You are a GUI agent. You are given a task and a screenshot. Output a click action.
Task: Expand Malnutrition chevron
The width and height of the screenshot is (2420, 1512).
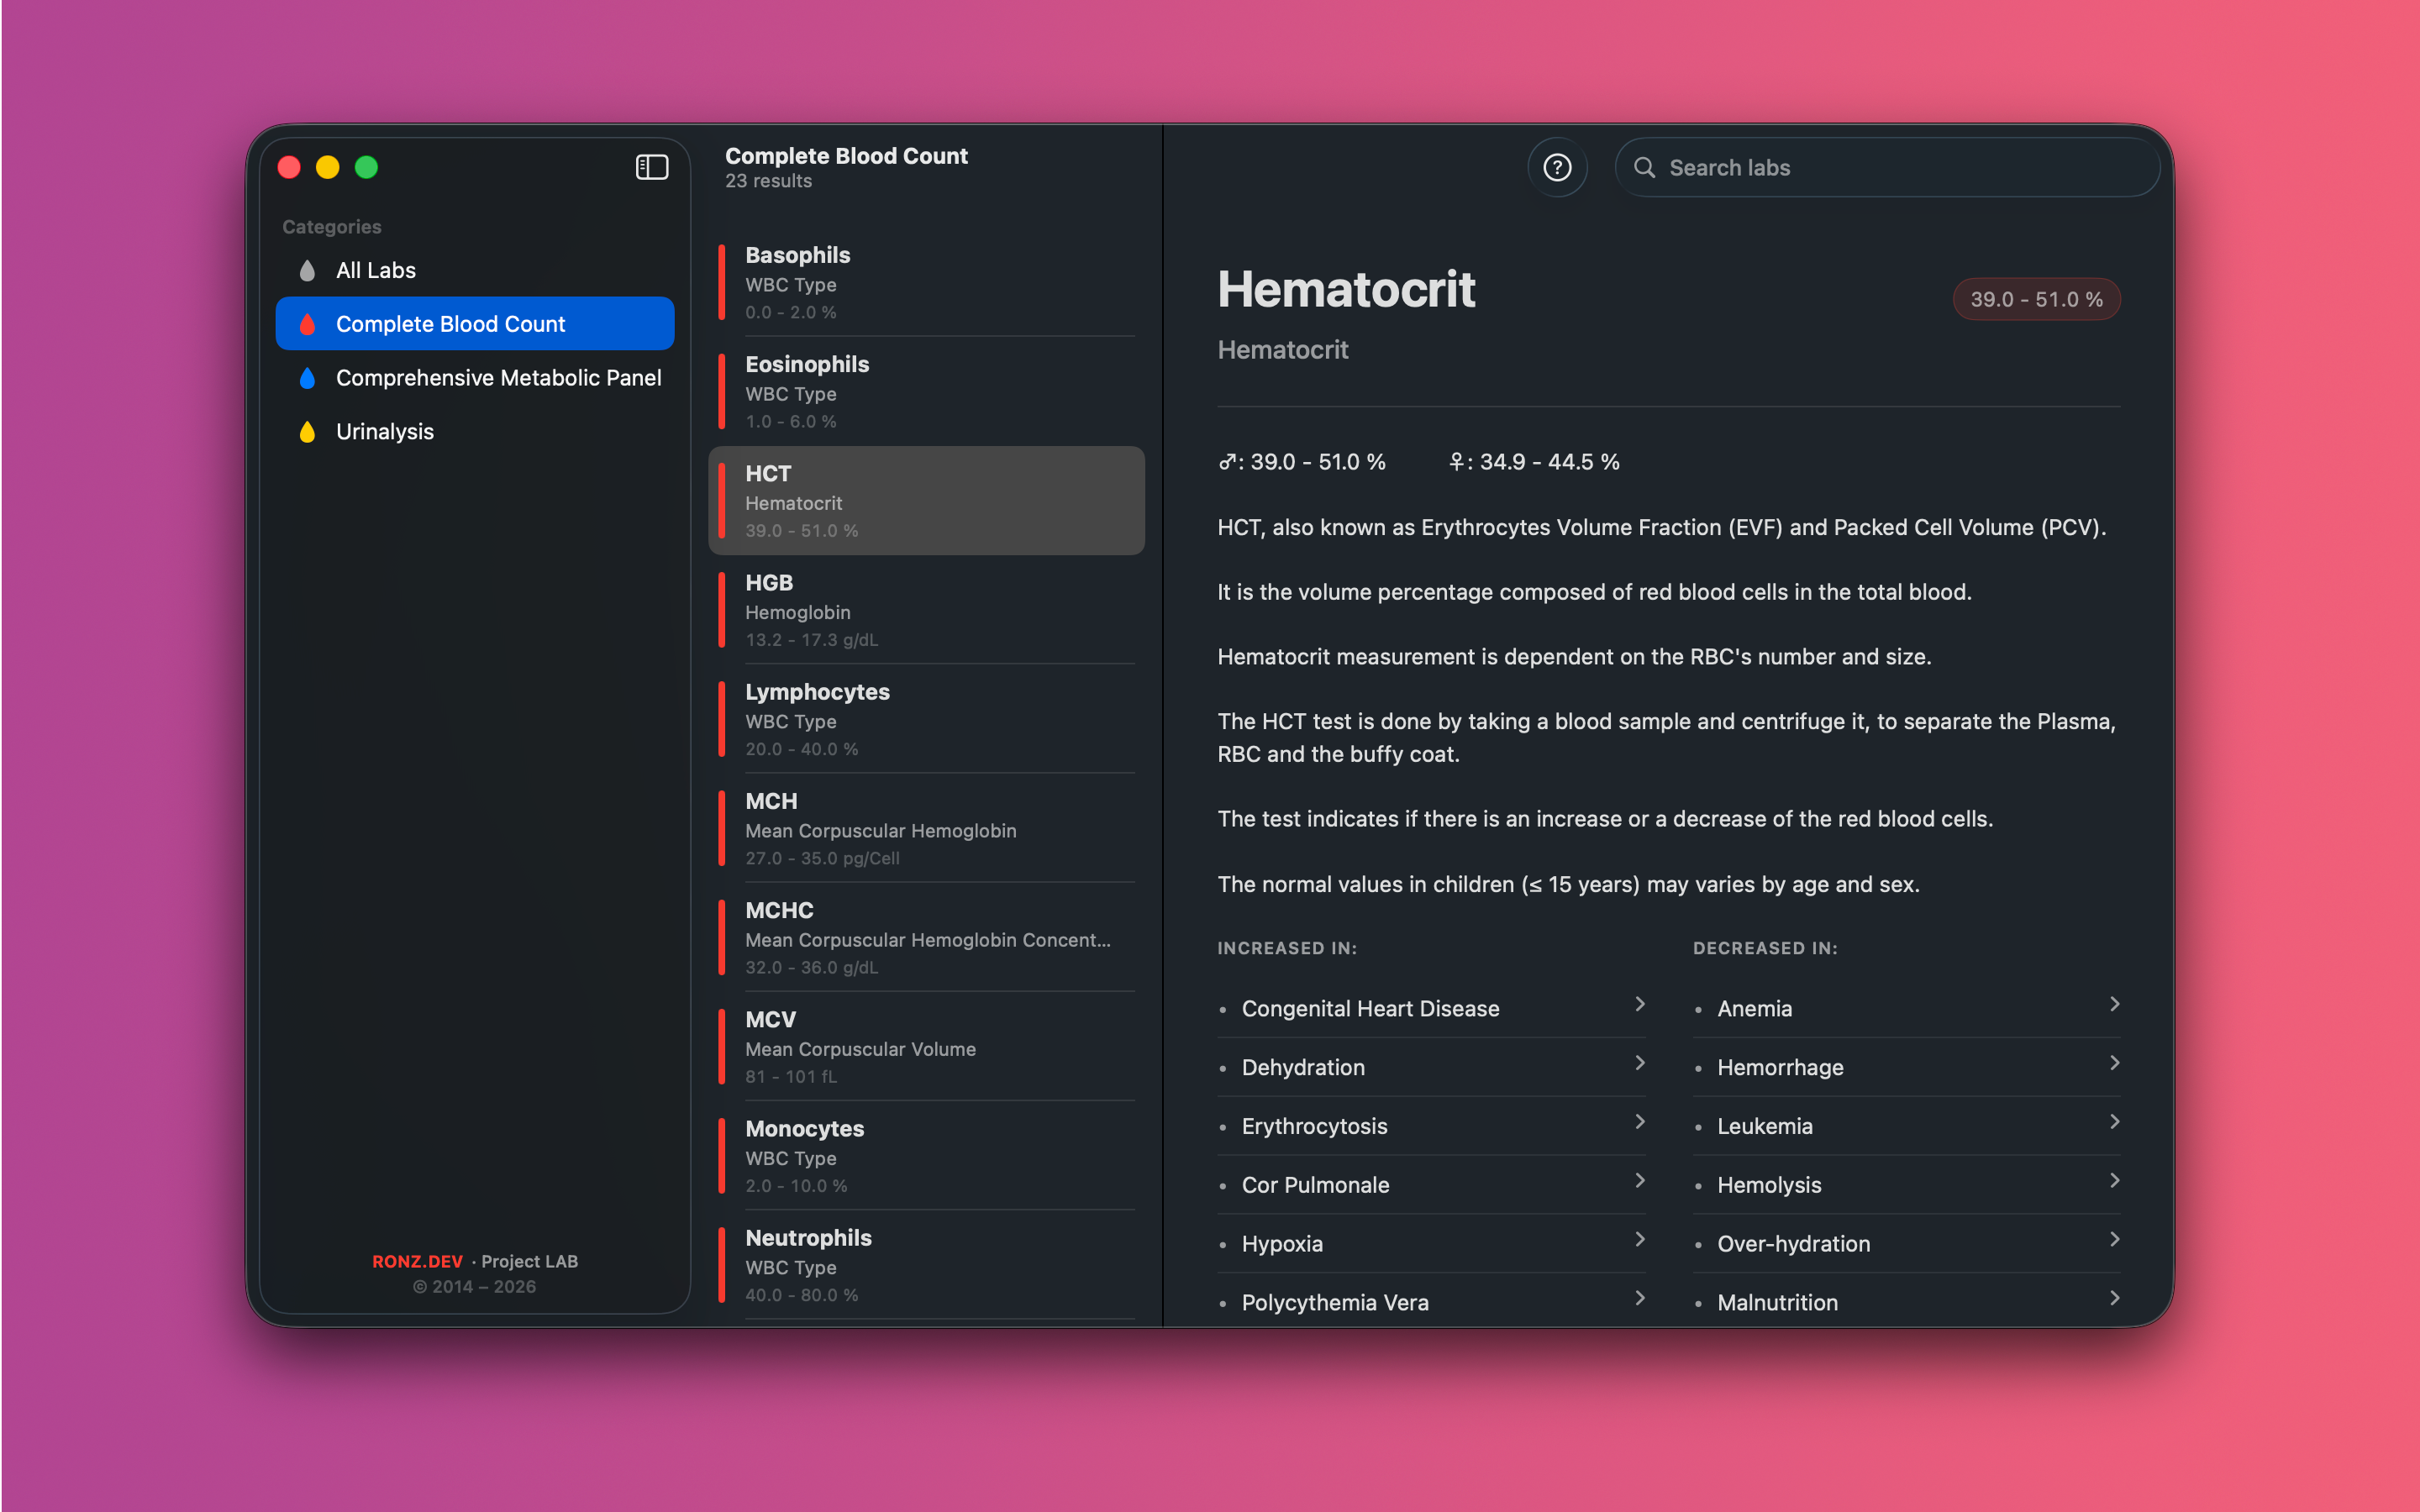[2115, 1298]
